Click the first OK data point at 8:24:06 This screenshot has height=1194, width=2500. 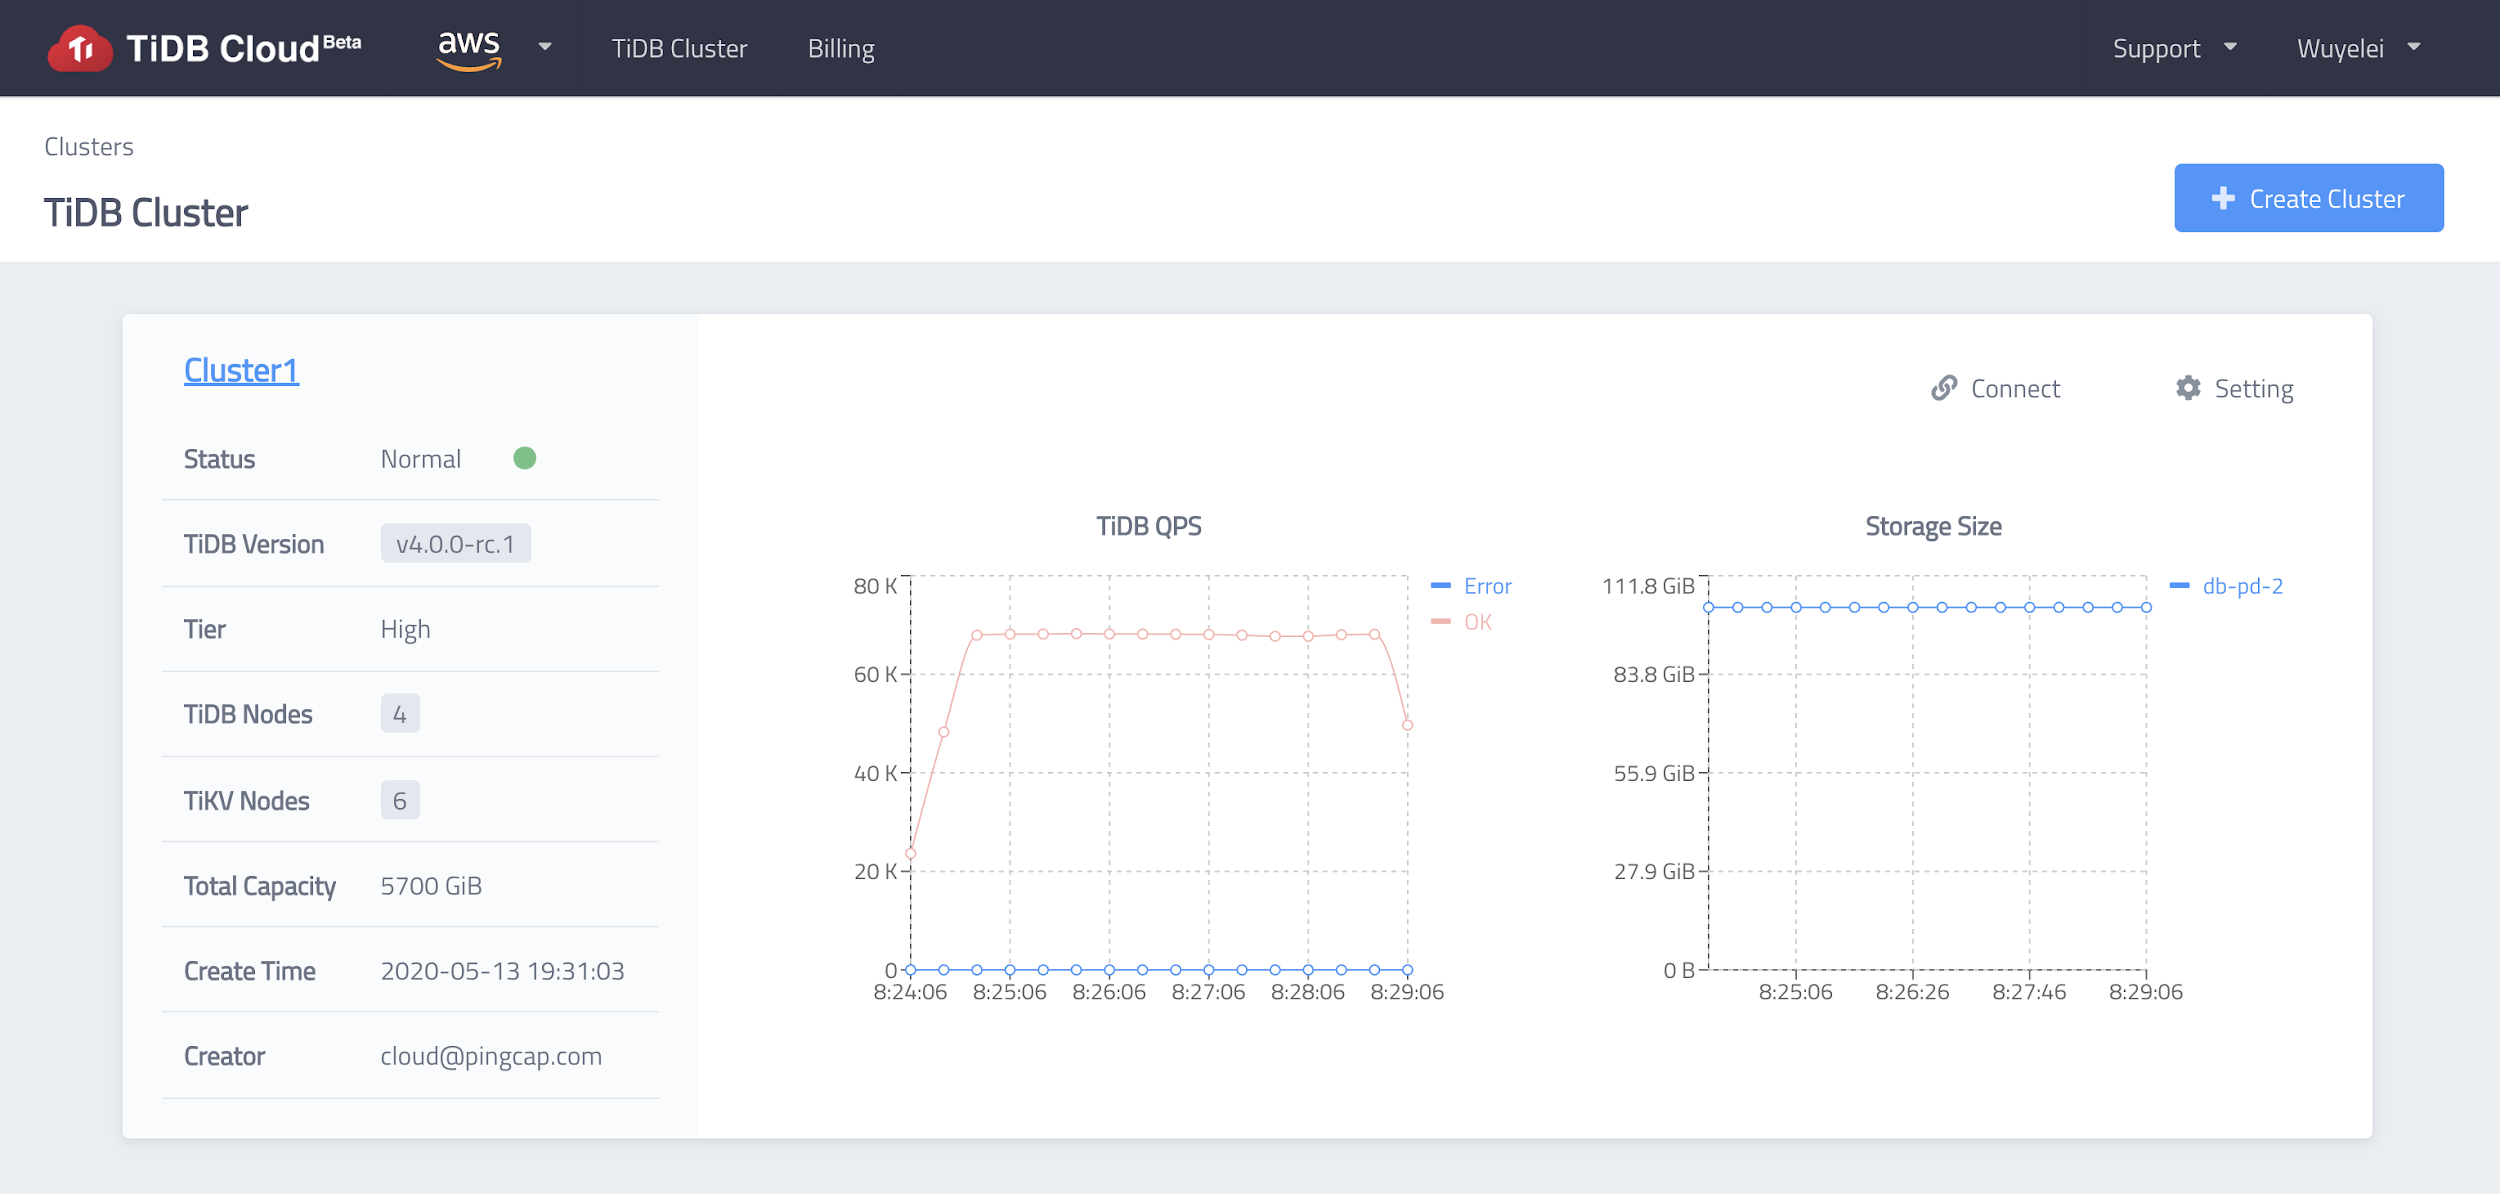(911, 853)
